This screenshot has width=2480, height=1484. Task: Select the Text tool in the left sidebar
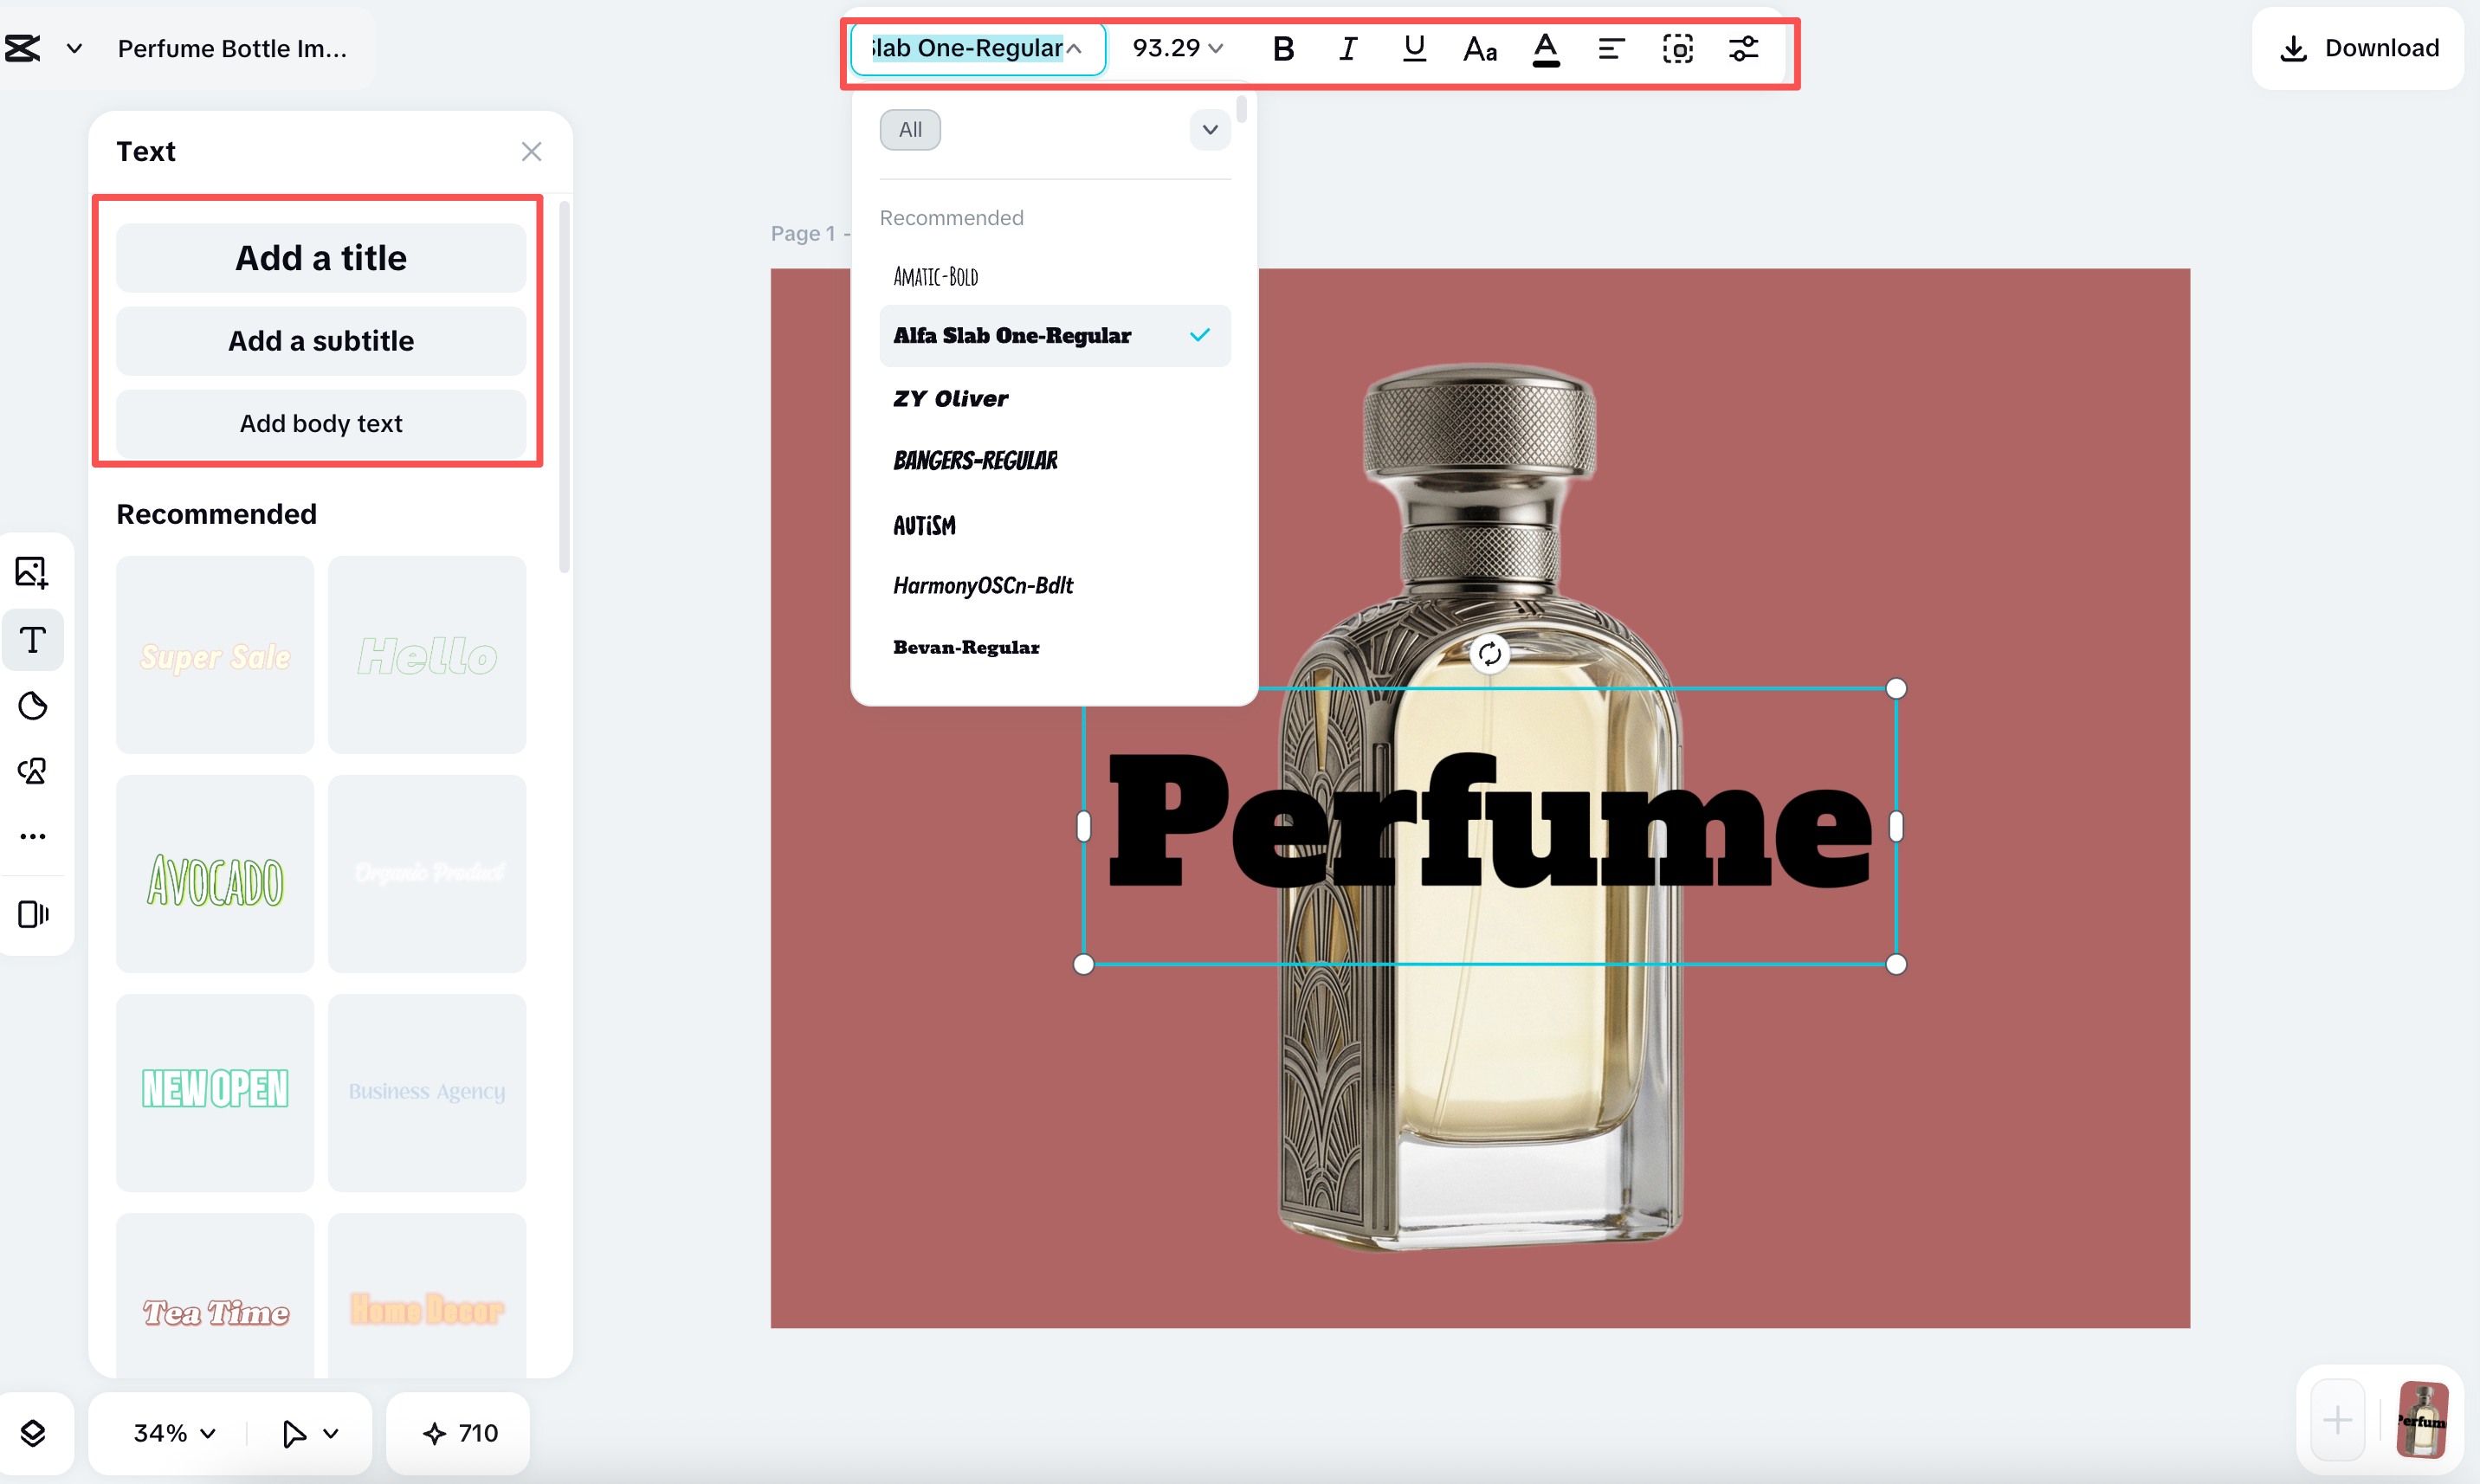(33, 640)
